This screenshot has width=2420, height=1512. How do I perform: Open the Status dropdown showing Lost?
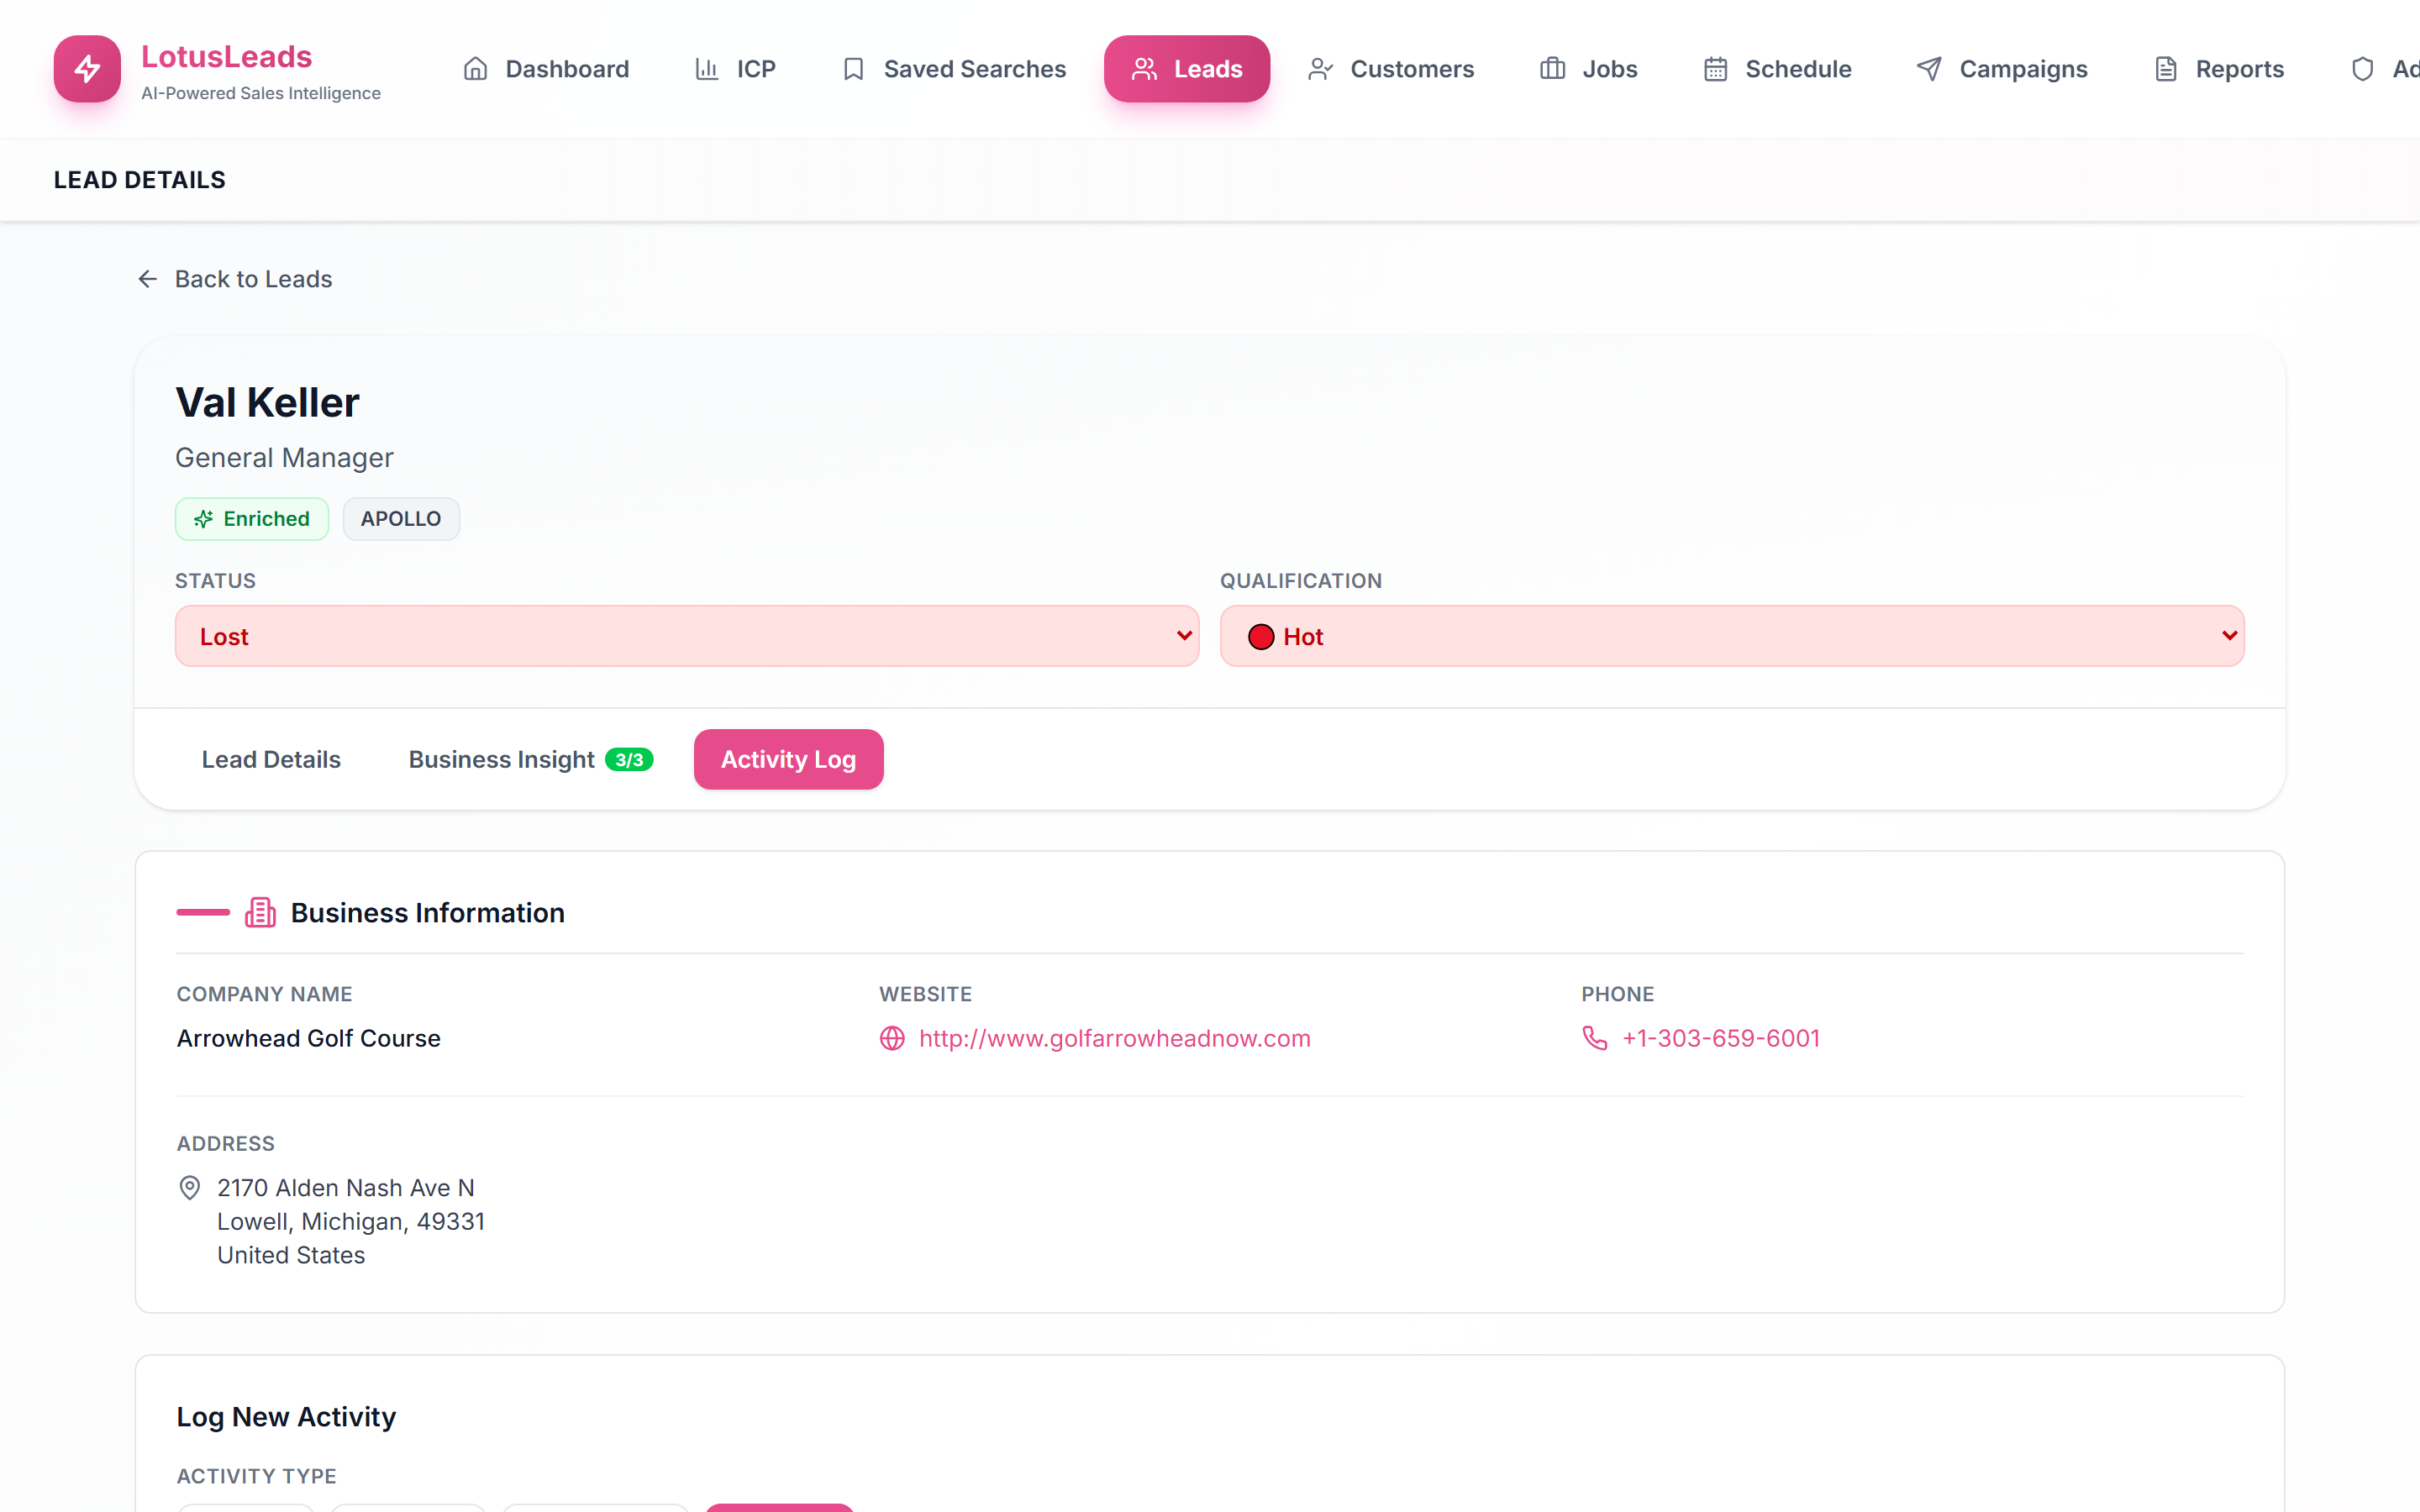tap(687, 636)
